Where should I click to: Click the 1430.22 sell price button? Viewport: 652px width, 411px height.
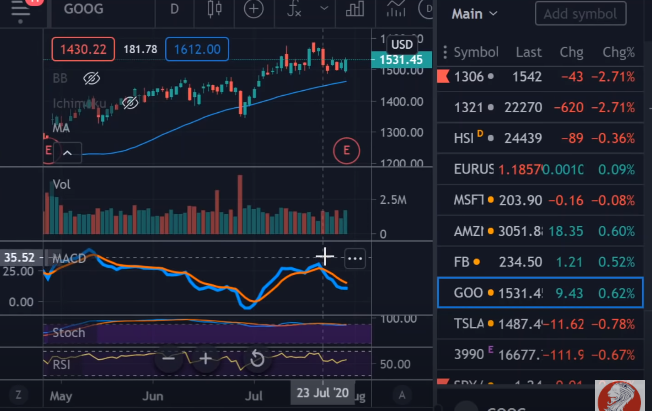tap(83, 49)
